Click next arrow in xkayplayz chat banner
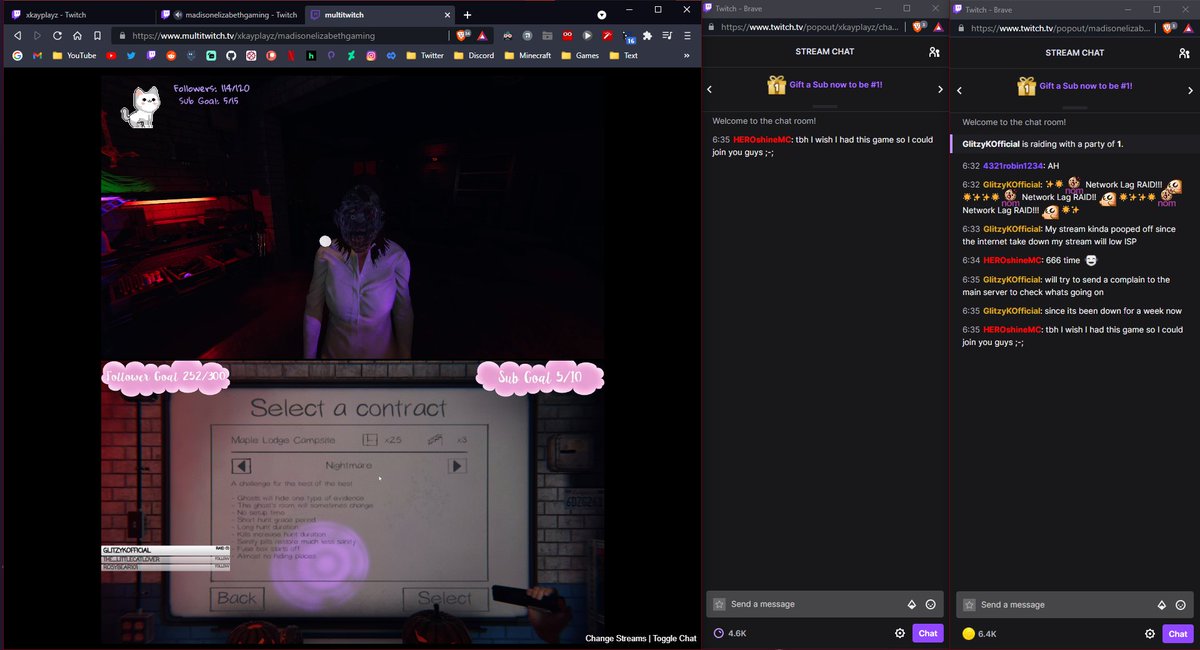 (x=940, y=89)
